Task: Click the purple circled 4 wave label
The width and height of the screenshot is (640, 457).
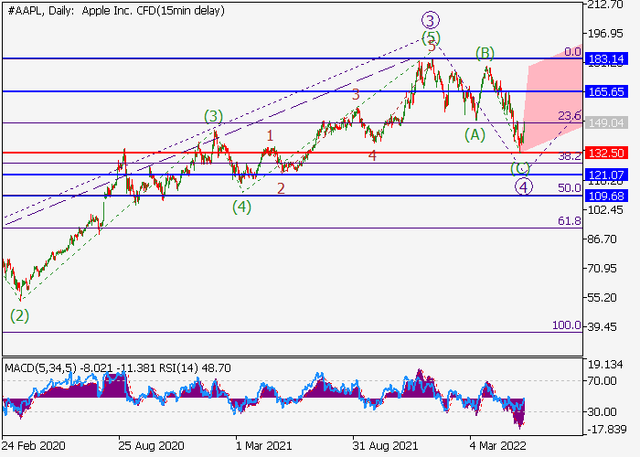Action: point(524,187)
